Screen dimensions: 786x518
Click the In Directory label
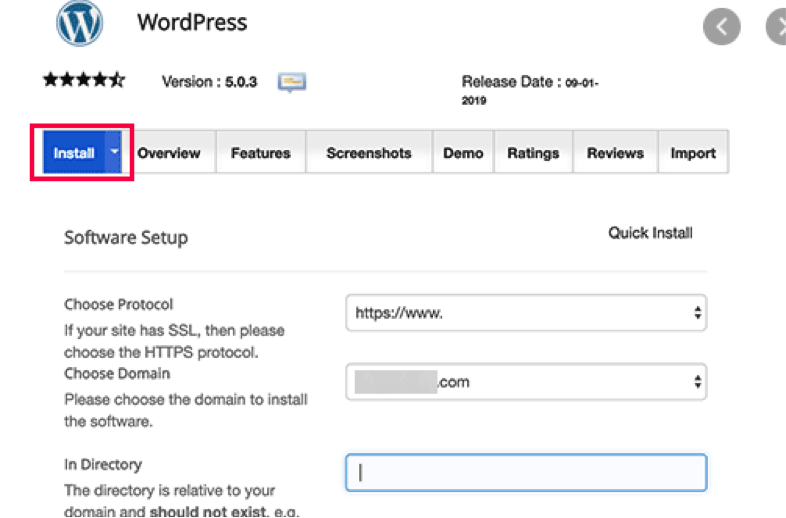(x=103, y=464)
